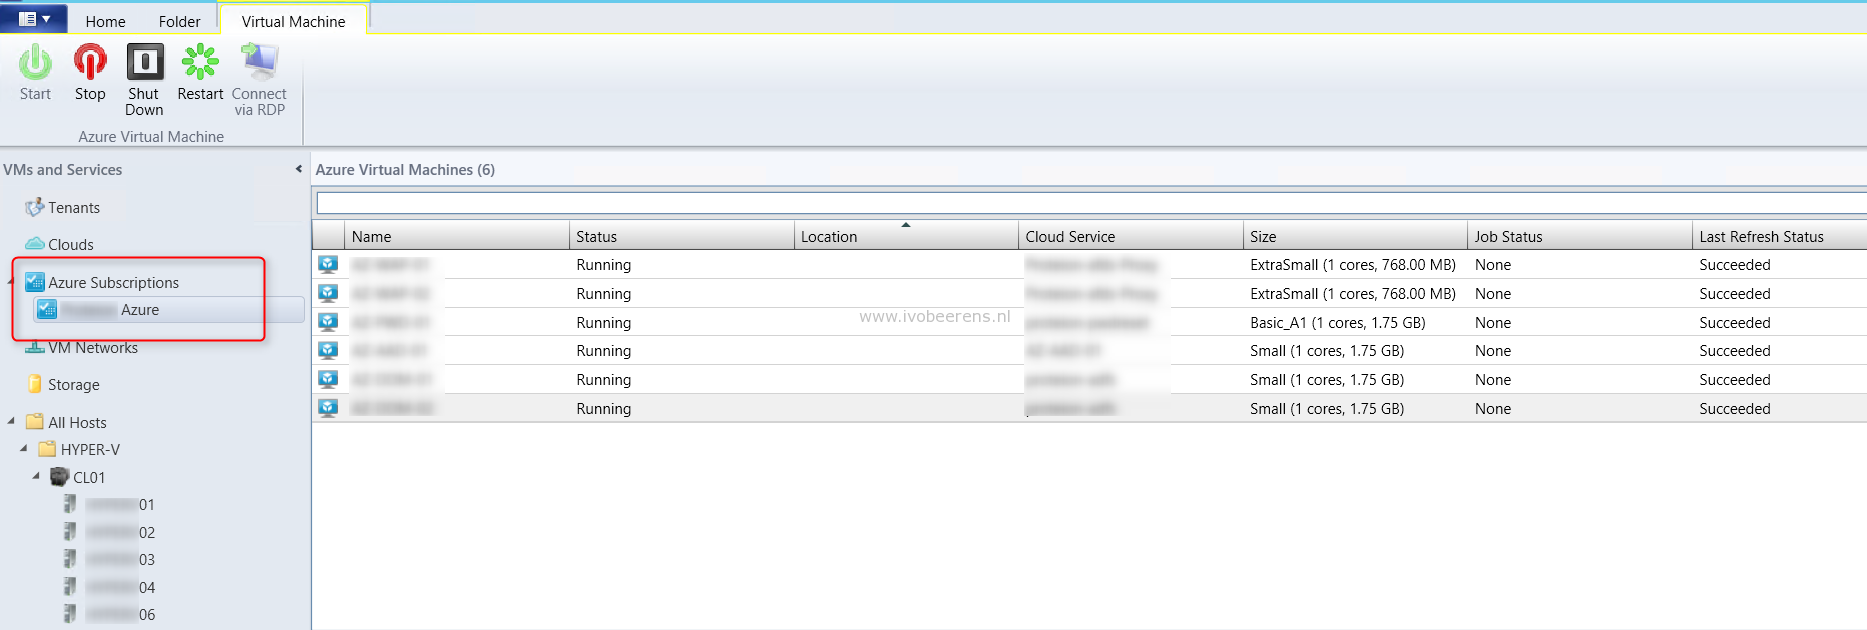The width and height of the screenshot is (1867, 630).
Task: Select the HYPER-V host group
Action: pos(90,450)
